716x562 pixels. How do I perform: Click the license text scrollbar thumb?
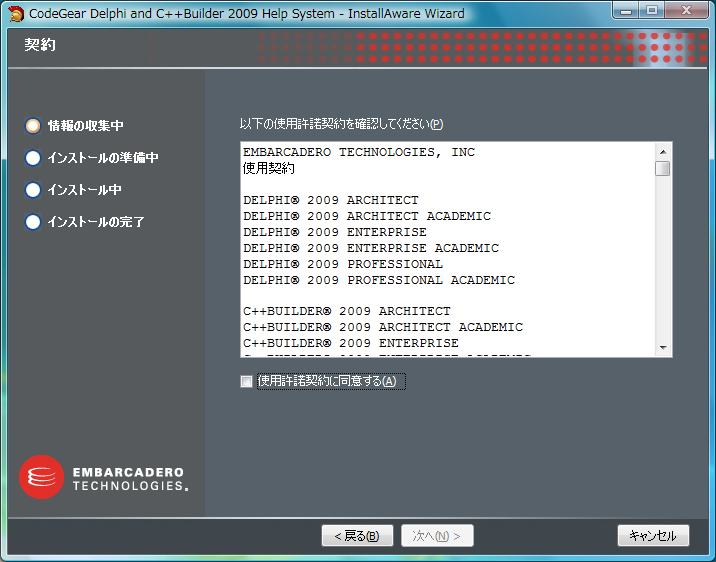tap(663, 168)
